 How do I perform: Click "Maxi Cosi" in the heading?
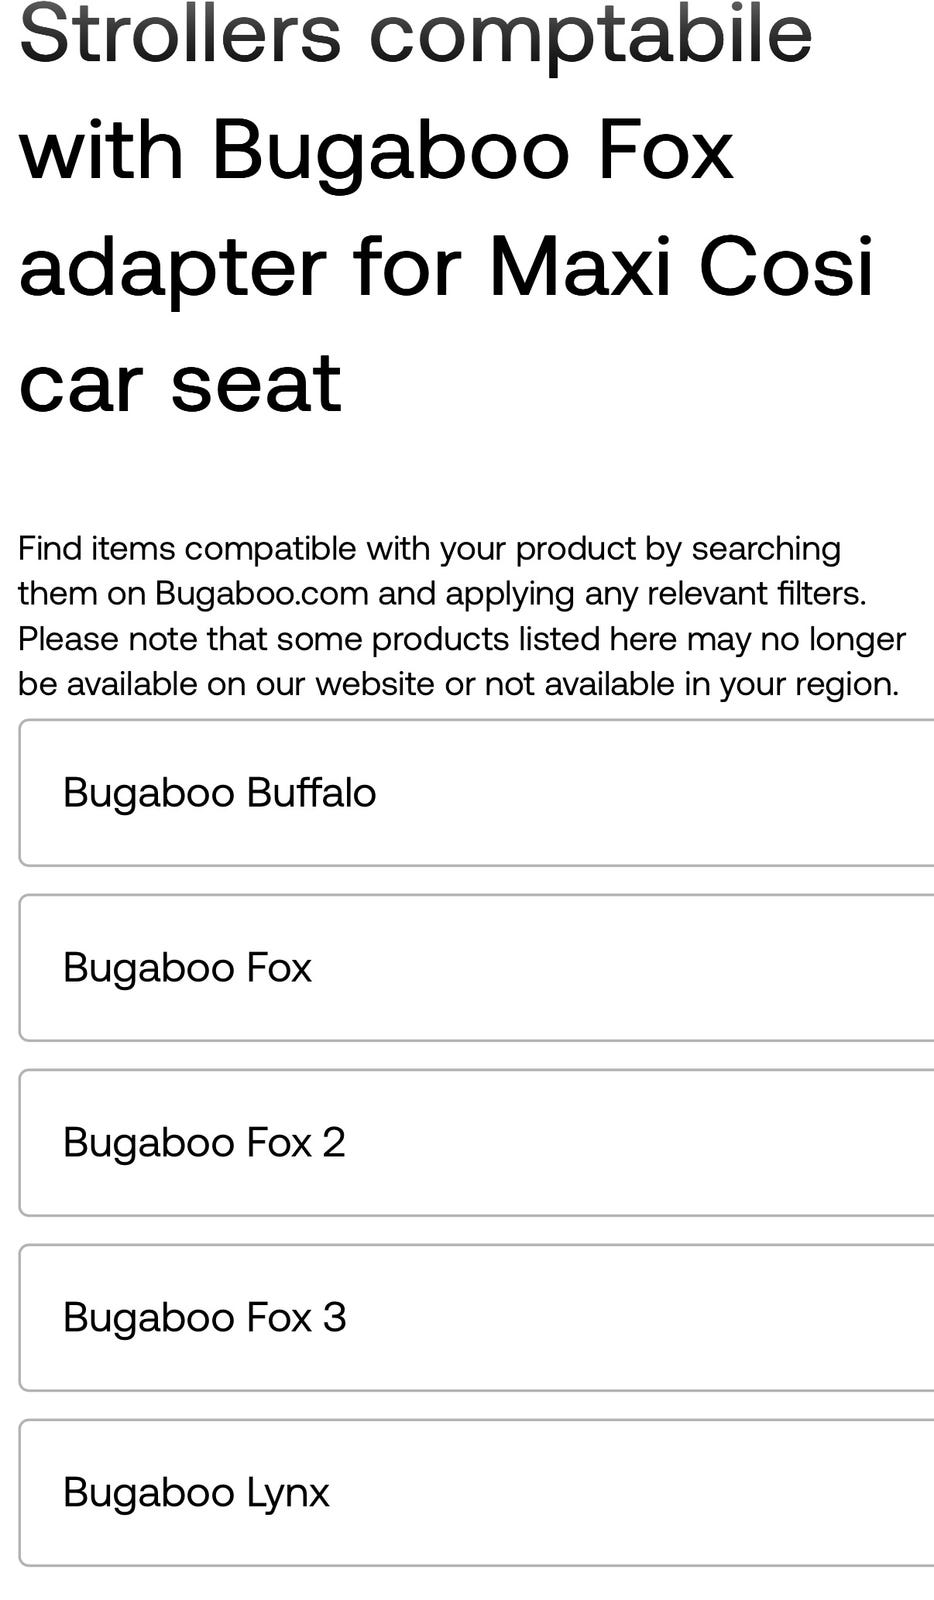[x=681, y=267]
